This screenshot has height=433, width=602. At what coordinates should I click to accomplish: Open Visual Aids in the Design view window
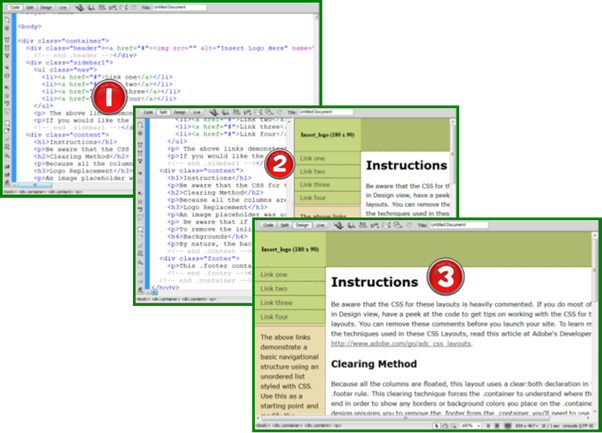[398, 225]
